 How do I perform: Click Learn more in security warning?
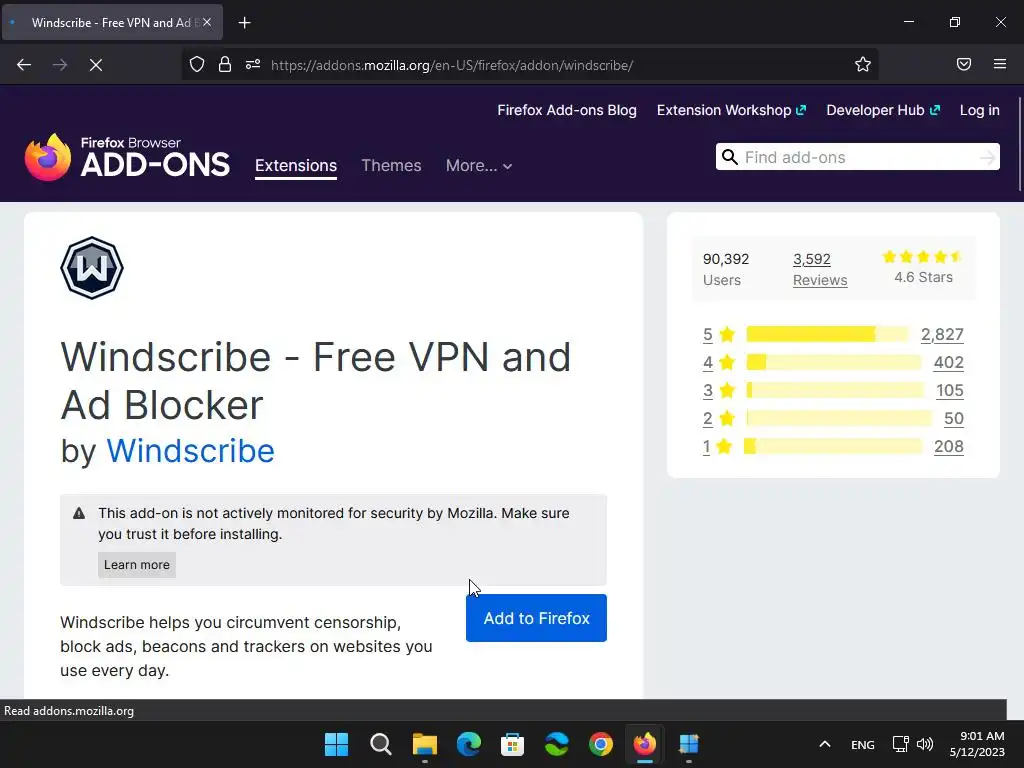[x=136, y=564]
